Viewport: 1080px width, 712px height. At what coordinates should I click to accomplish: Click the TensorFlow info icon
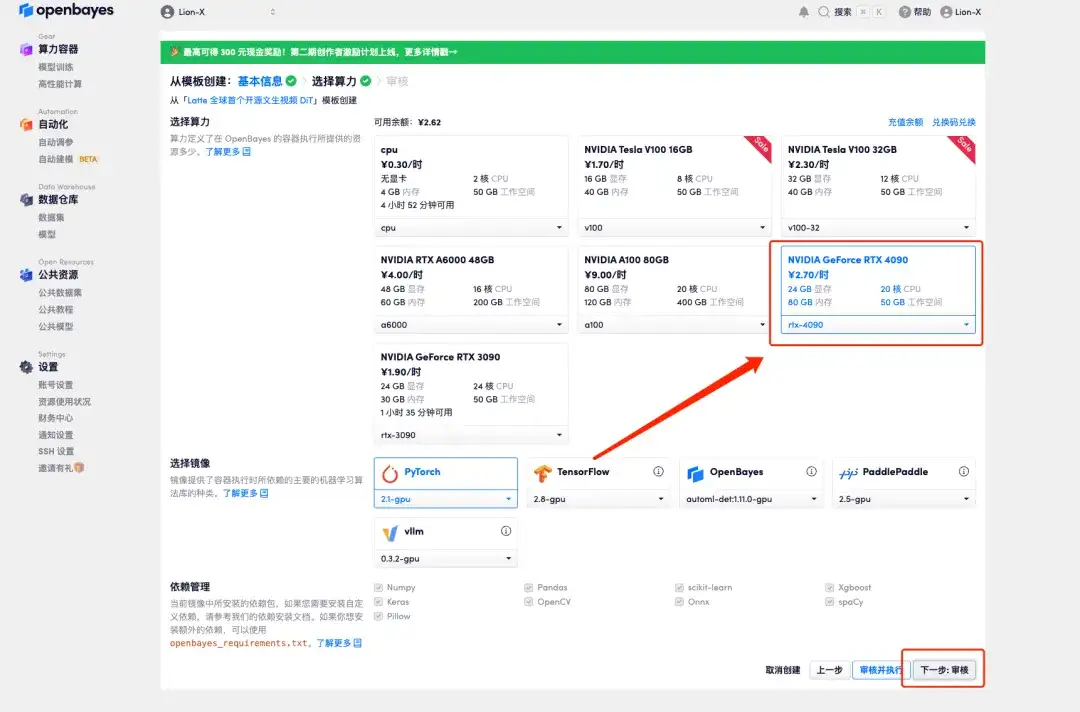tap(658, 472)
